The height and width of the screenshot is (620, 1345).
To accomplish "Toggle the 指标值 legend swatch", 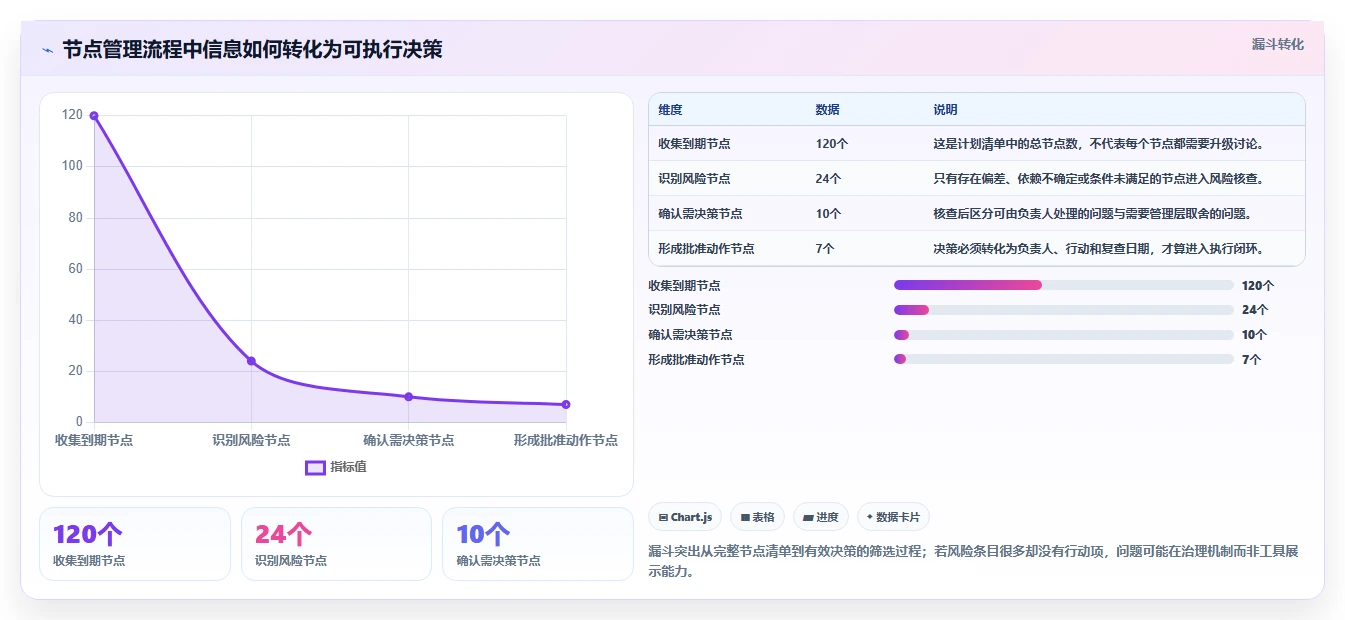I will (x=315, y=467).
